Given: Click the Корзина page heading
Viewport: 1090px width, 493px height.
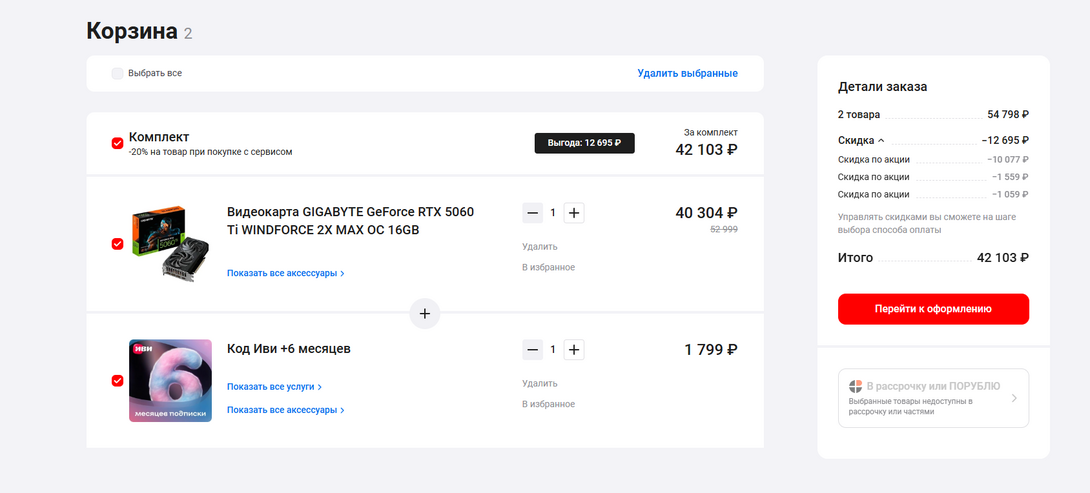Looking at the screenshot, I should coord(132,31).
